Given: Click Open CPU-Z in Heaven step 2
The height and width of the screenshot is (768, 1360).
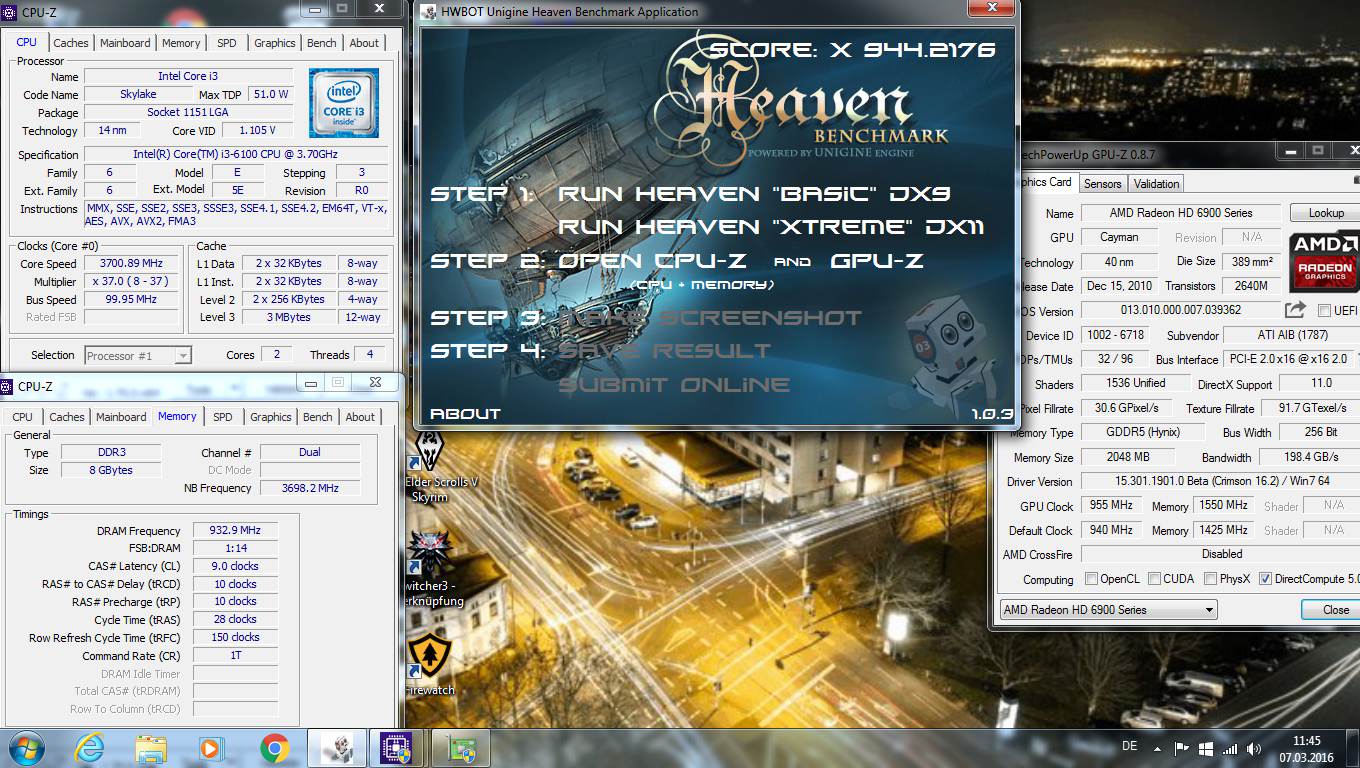Looking at the screenshot, I should 653,261.
